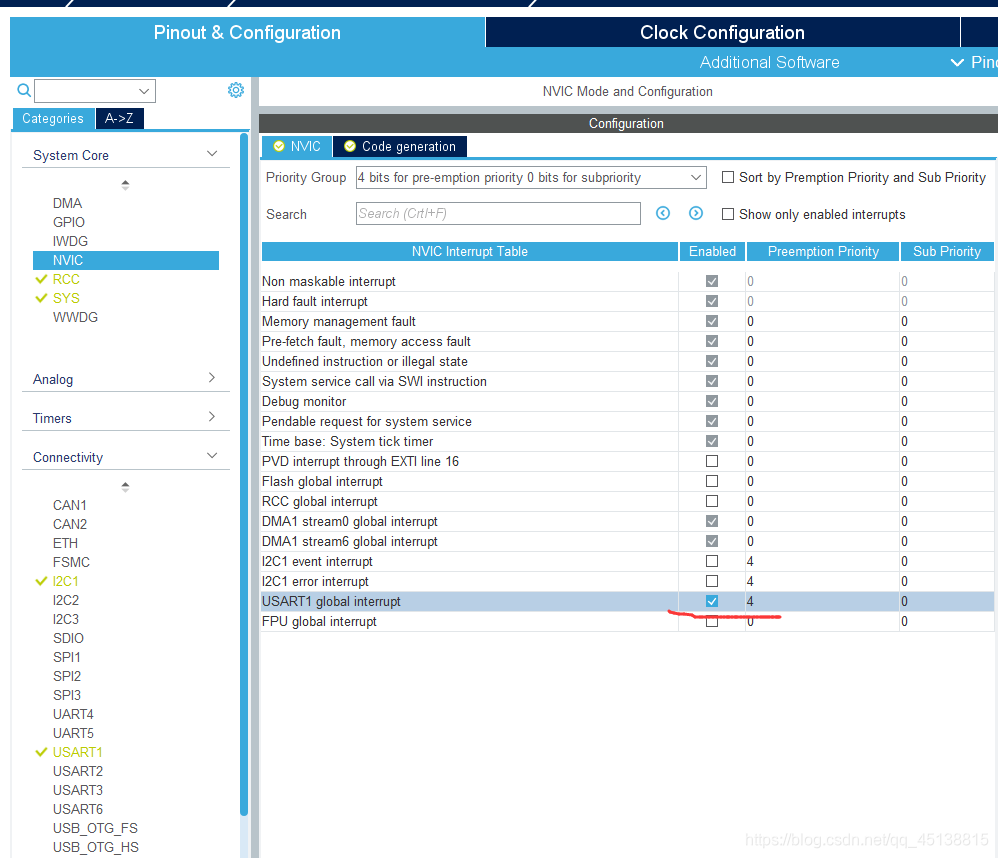
Task: Disable DMA1 stream0 global interrupt checkbox
Action: coord(712,521)
